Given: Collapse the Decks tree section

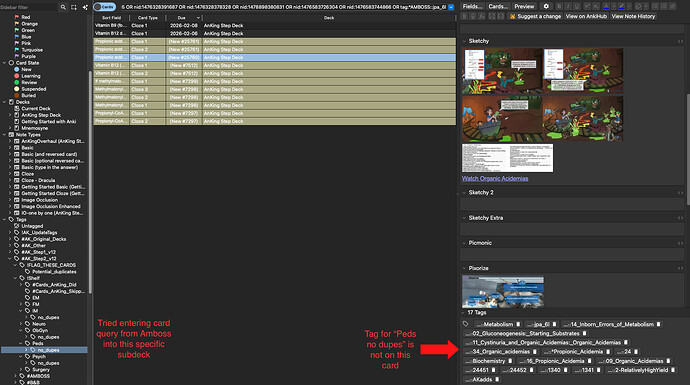Looking at the screenshot, I should point(4,102).
